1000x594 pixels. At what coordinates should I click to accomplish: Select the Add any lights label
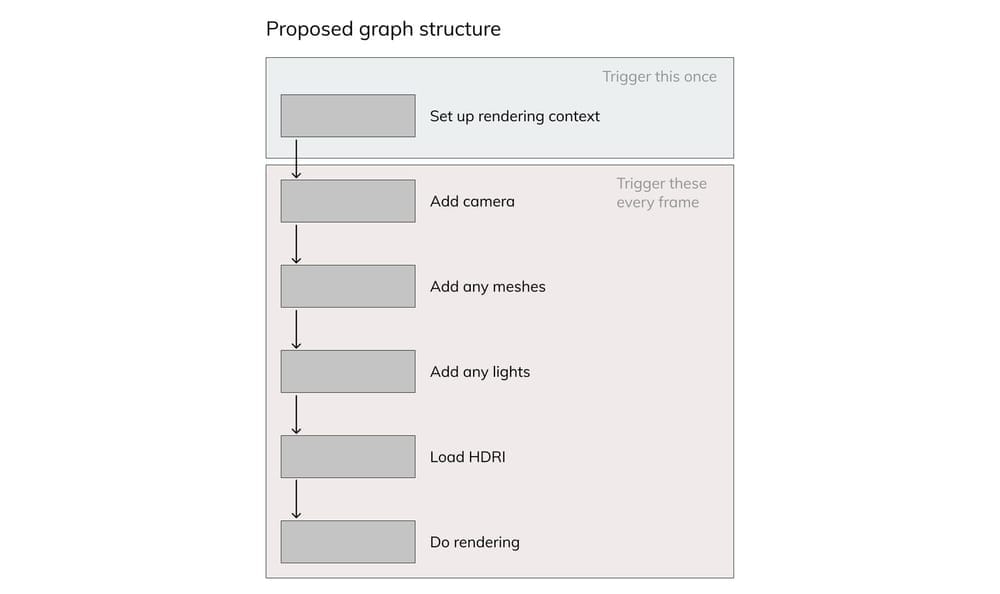479,371
